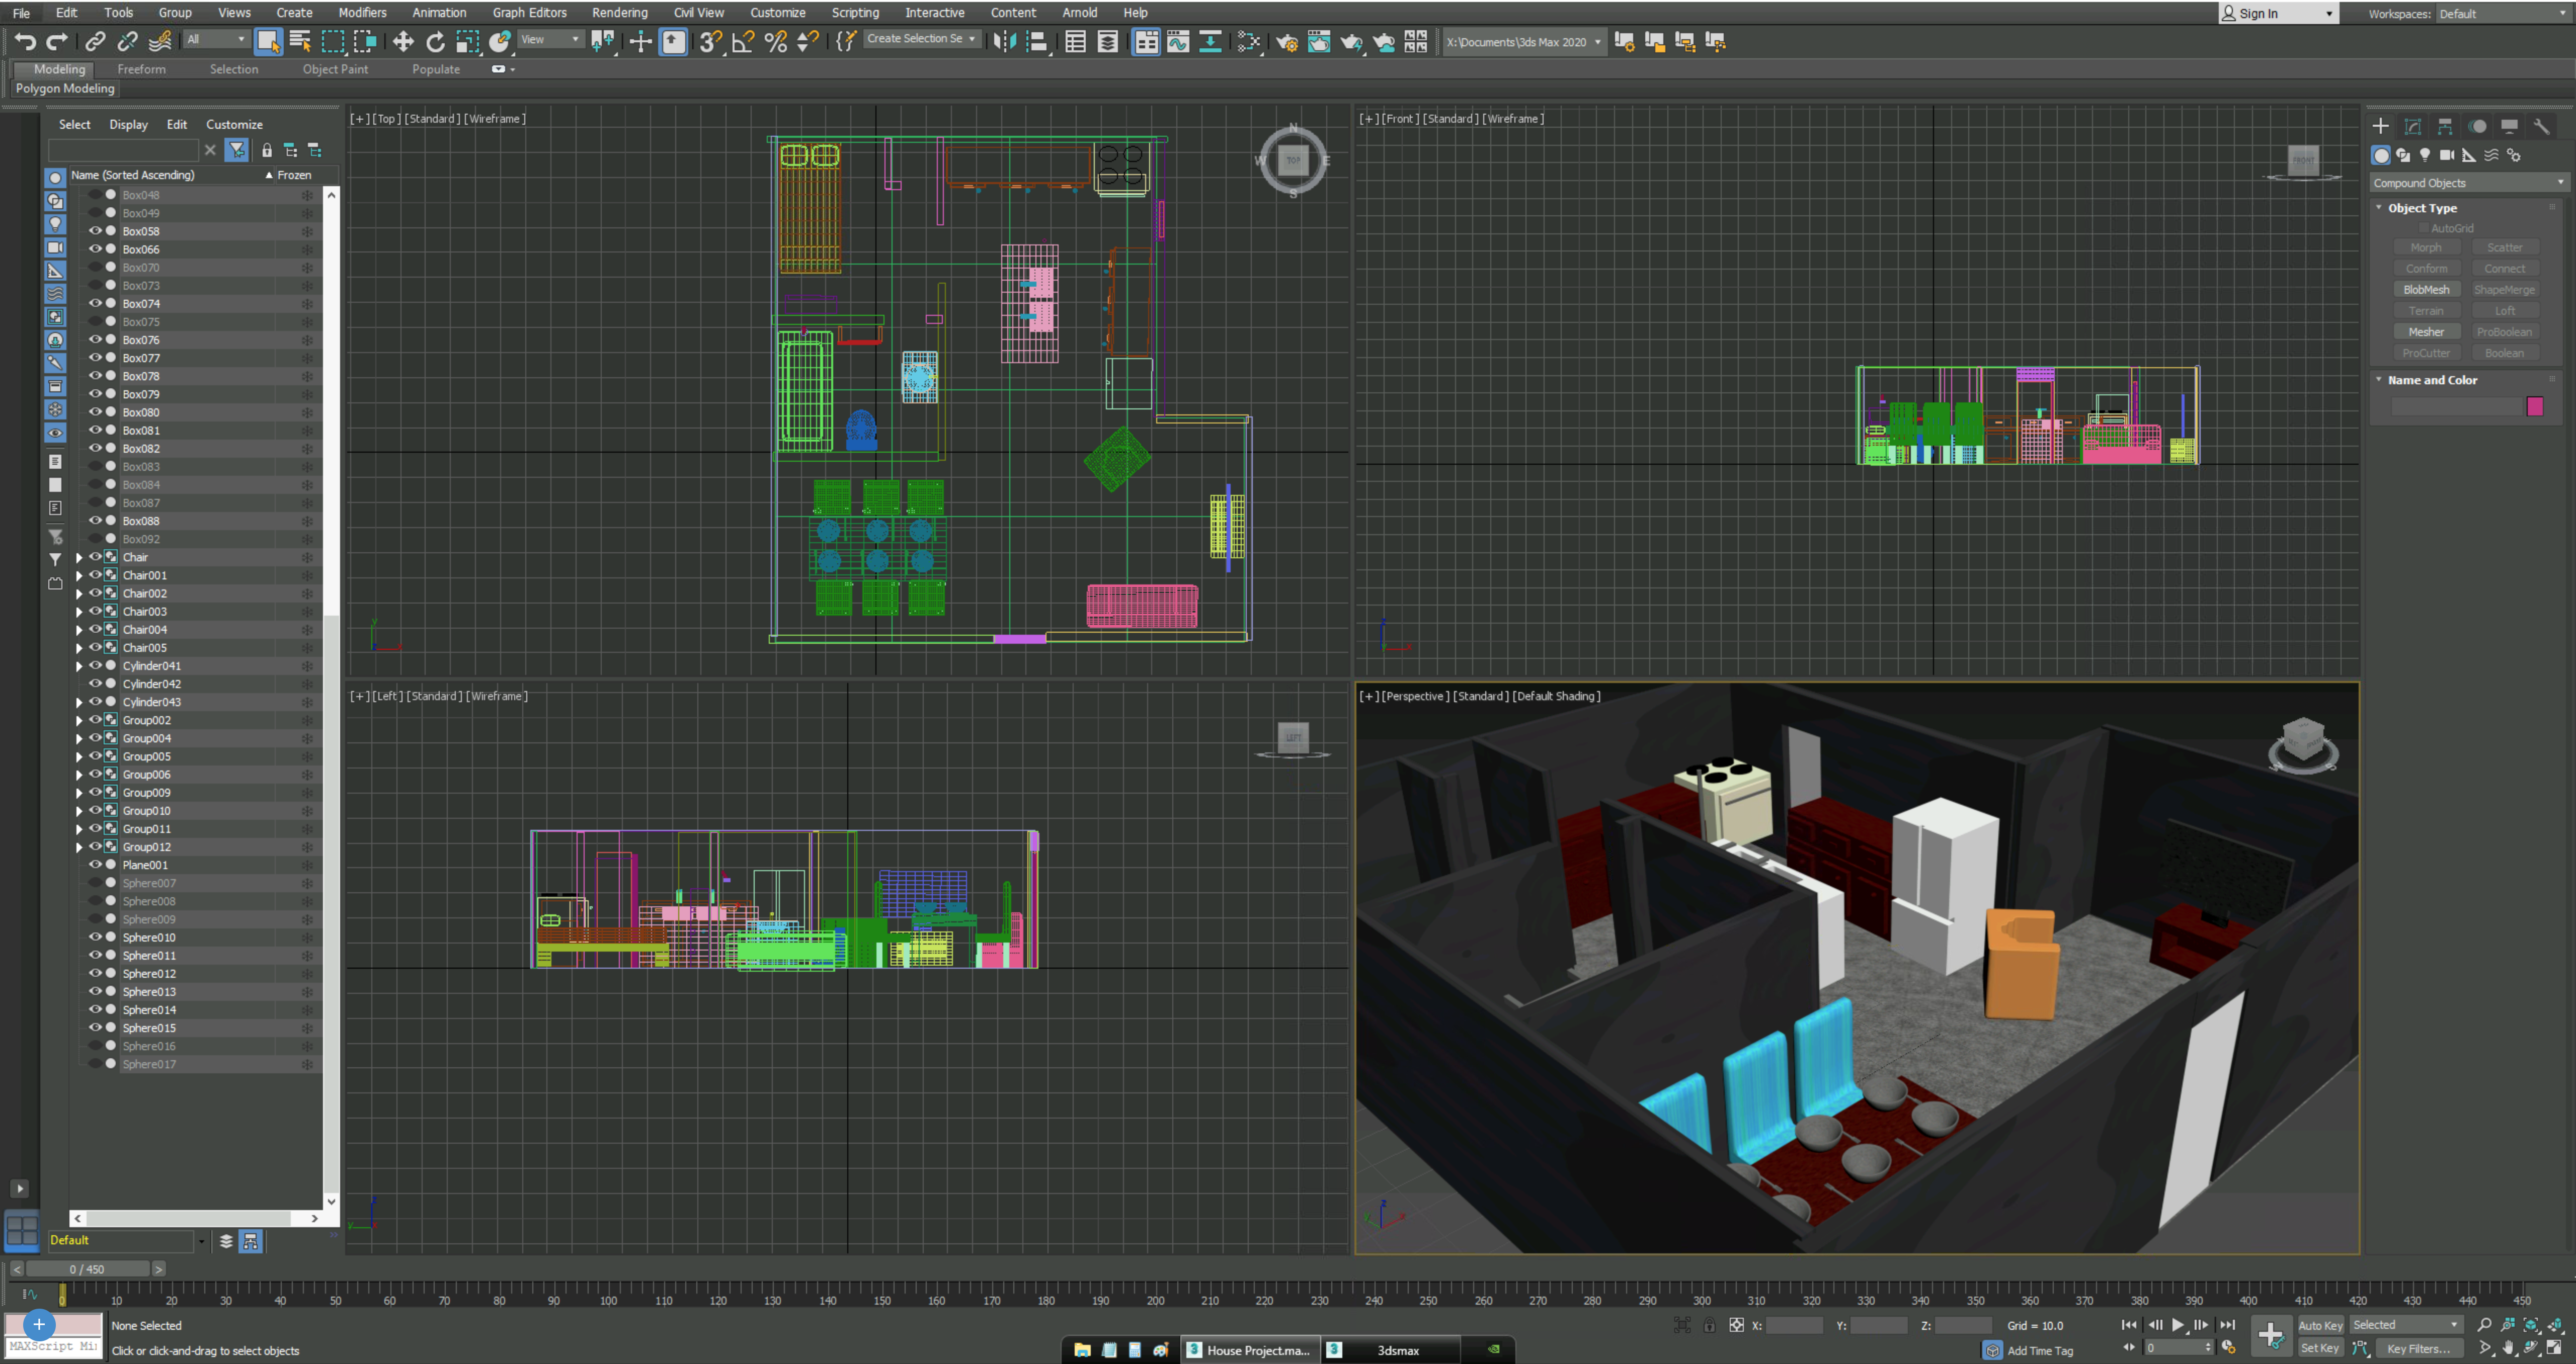Click the Zoom viewport navigation icon
The width and height of the screenshot is (2576, 1364).
pos(2484,1325)
